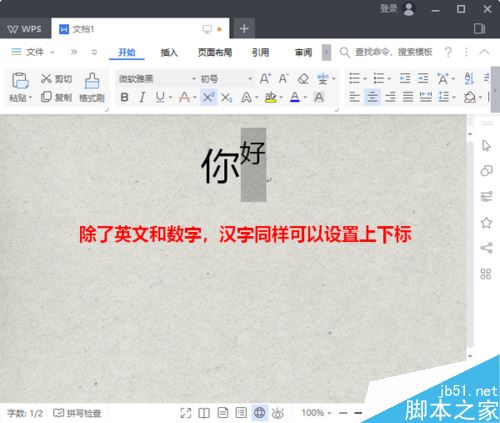Justify paragraph text
The image size is (500, 423).
408,97
